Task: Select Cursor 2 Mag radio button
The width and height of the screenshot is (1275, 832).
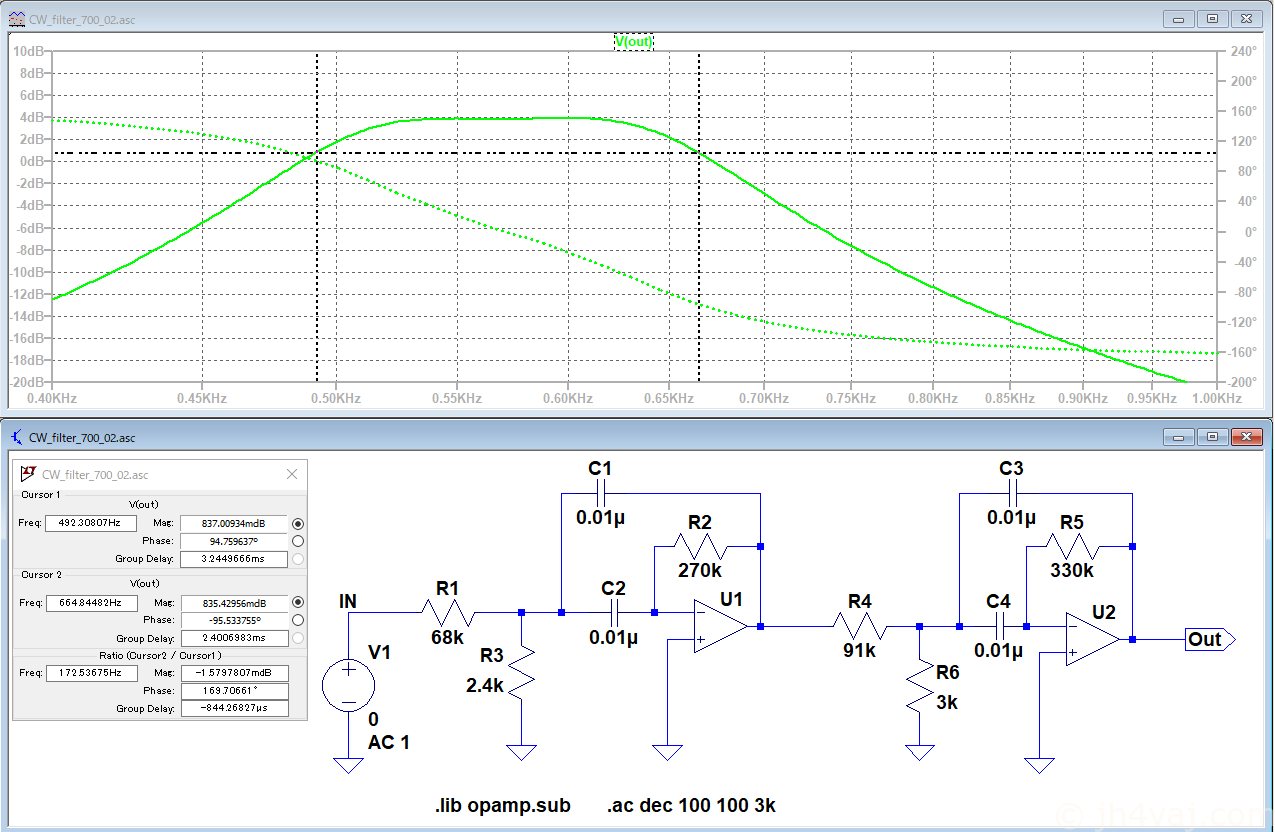Action: click(297, 602)
